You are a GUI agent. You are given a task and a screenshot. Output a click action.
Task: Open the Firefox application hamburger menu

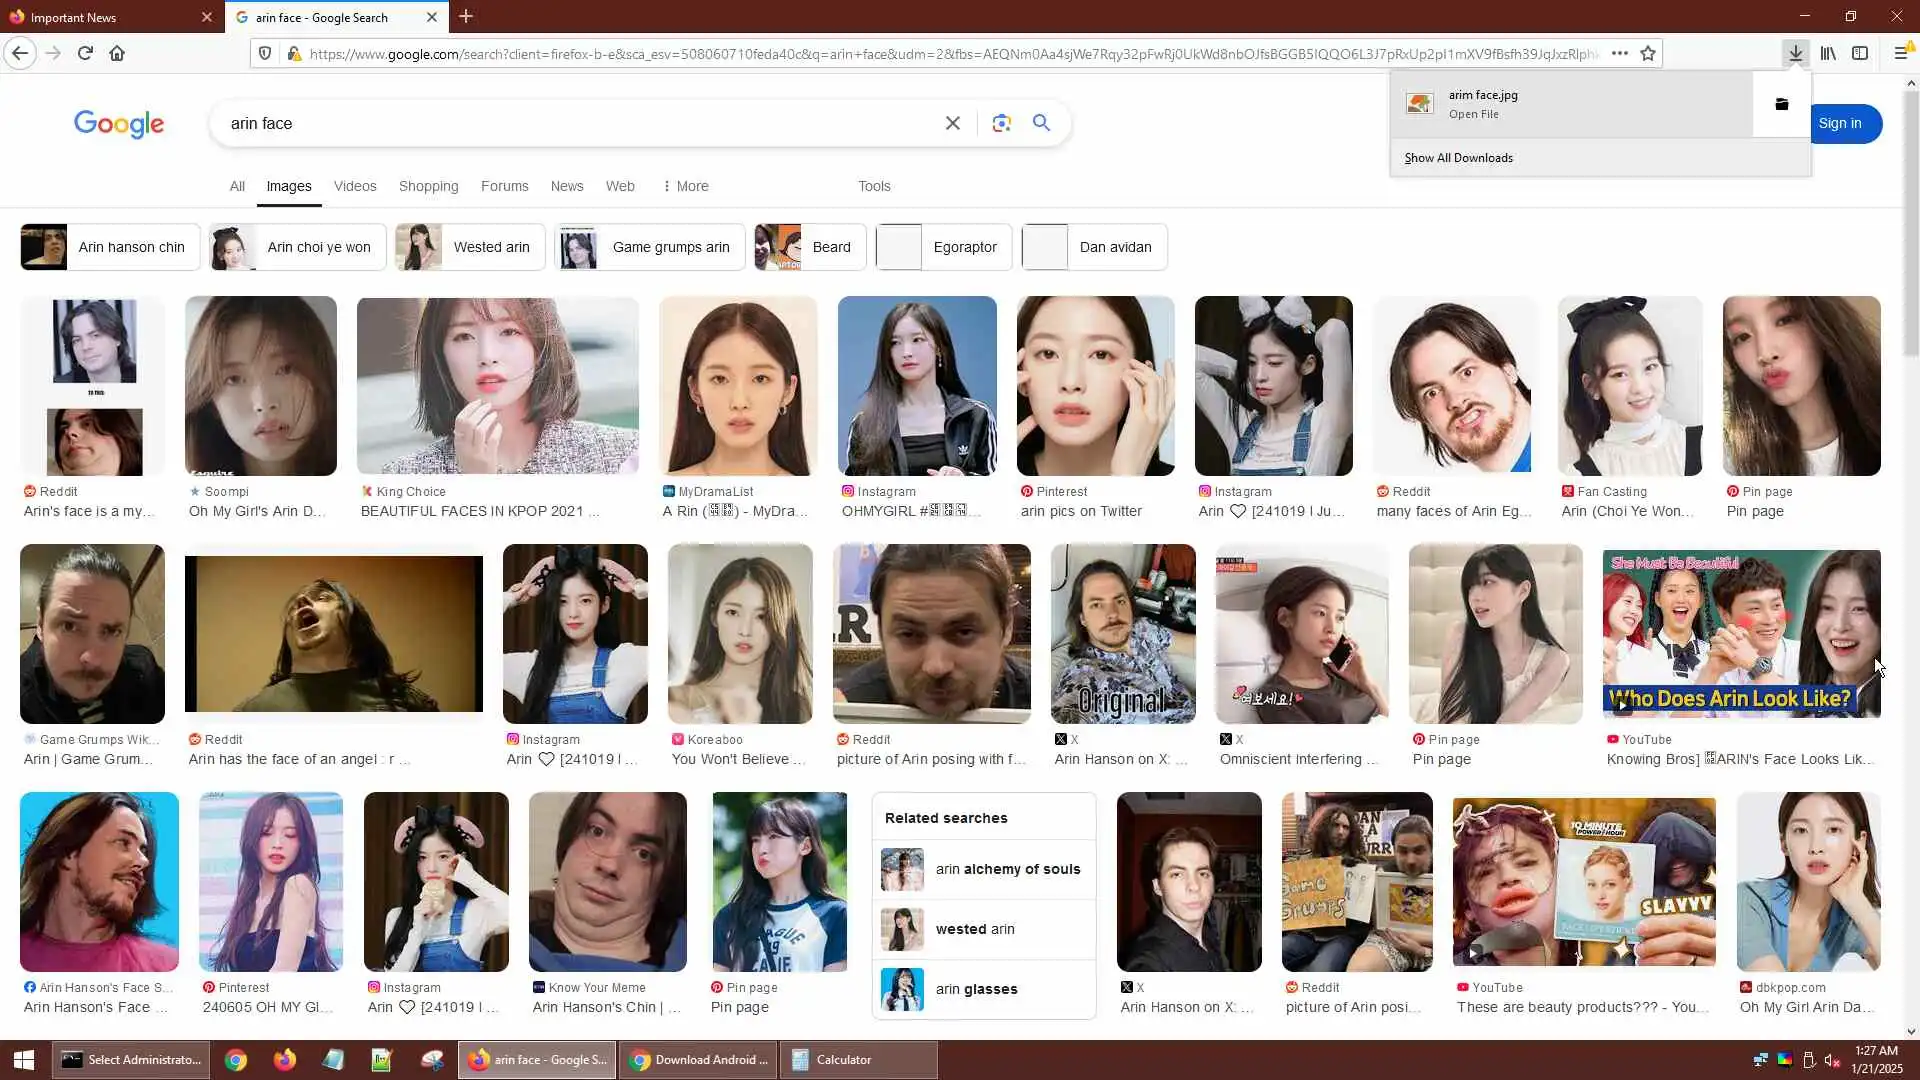1901,54
